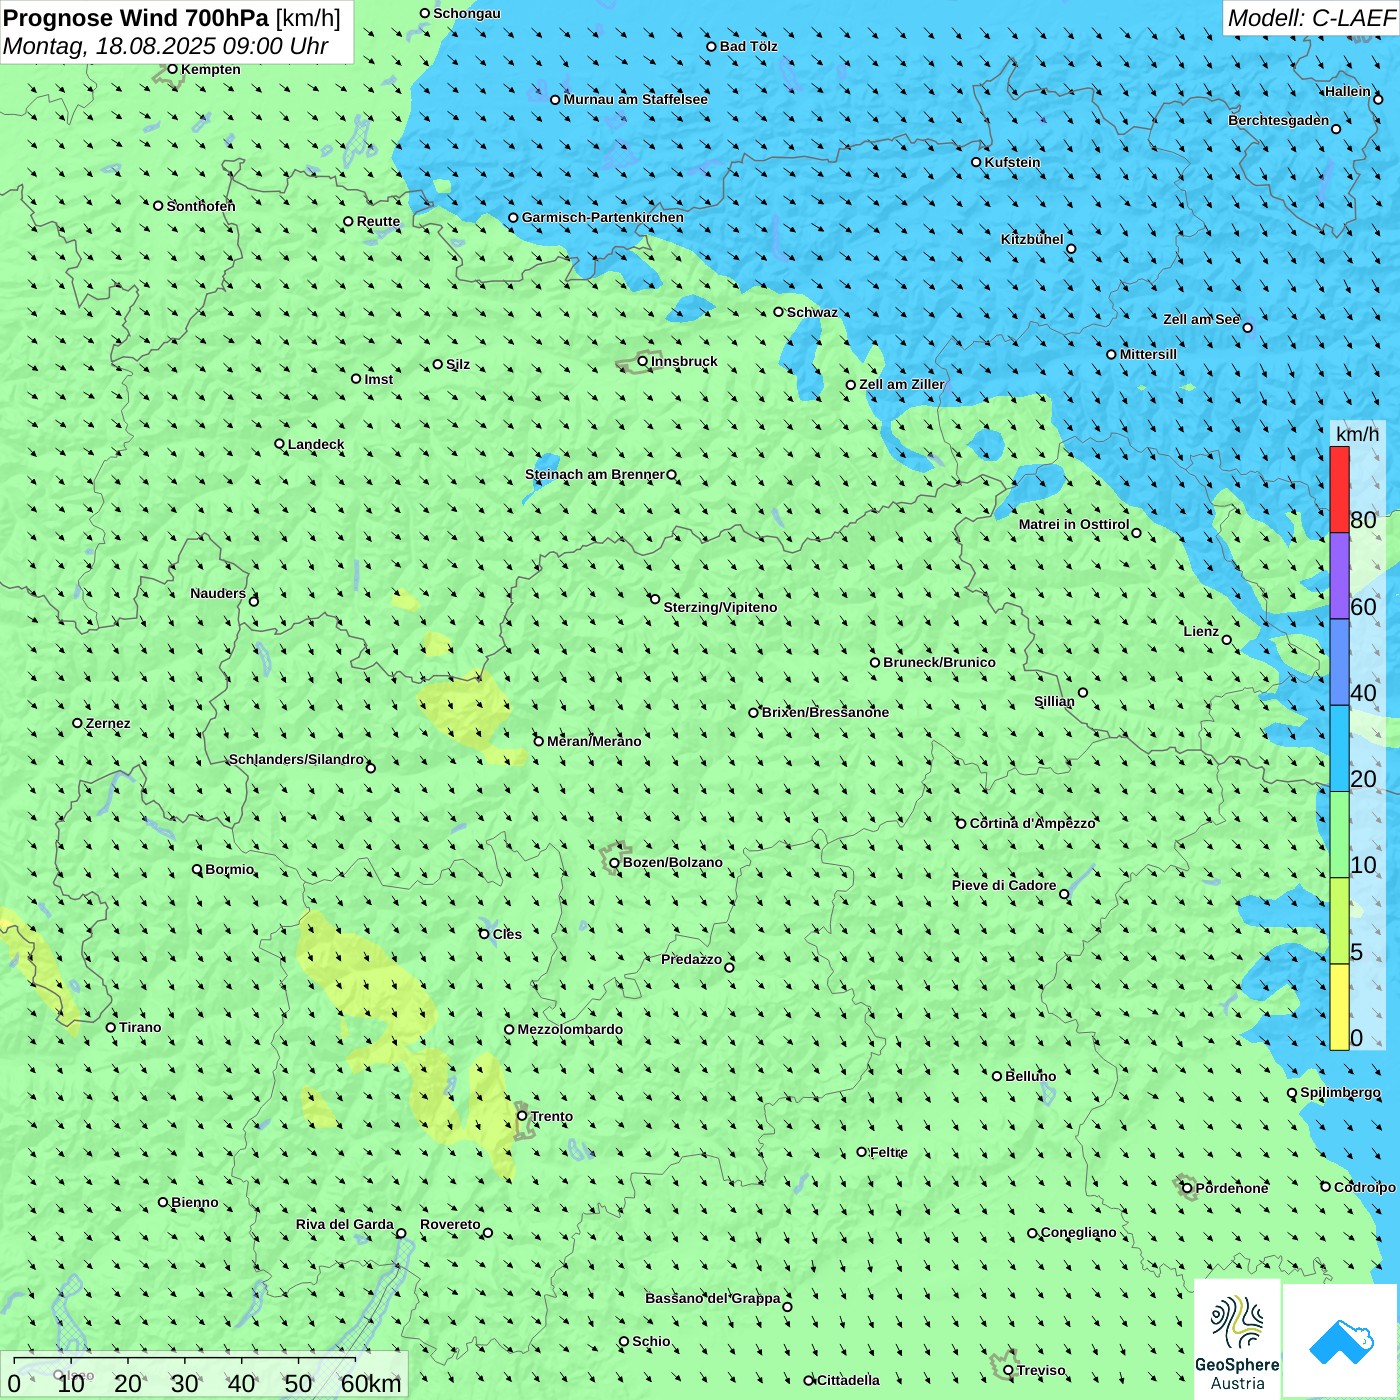Select the Bozen/Bolzano city marker
Screen dimensions: 1400x1400
point(614,863)
